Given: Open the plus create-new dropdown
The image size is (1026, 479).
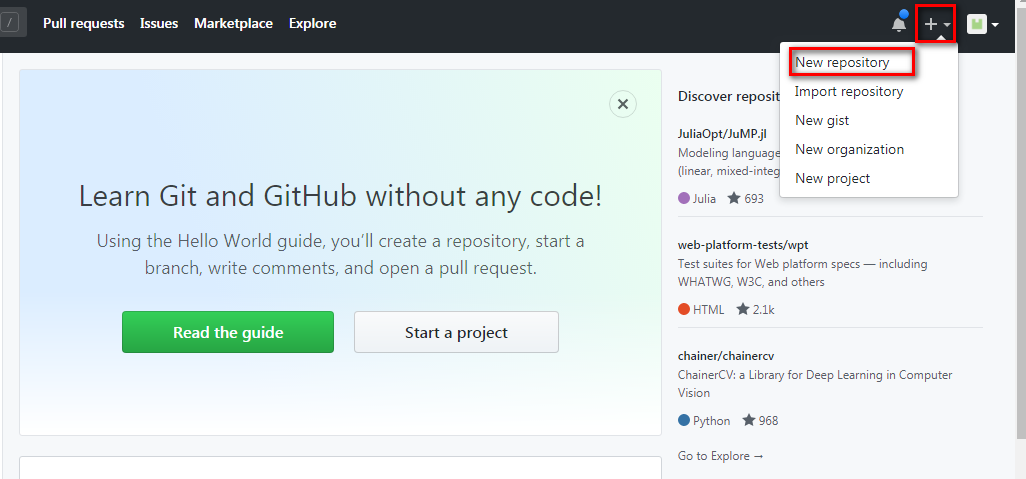Looking at the screenshot, I should coord(936,24).
